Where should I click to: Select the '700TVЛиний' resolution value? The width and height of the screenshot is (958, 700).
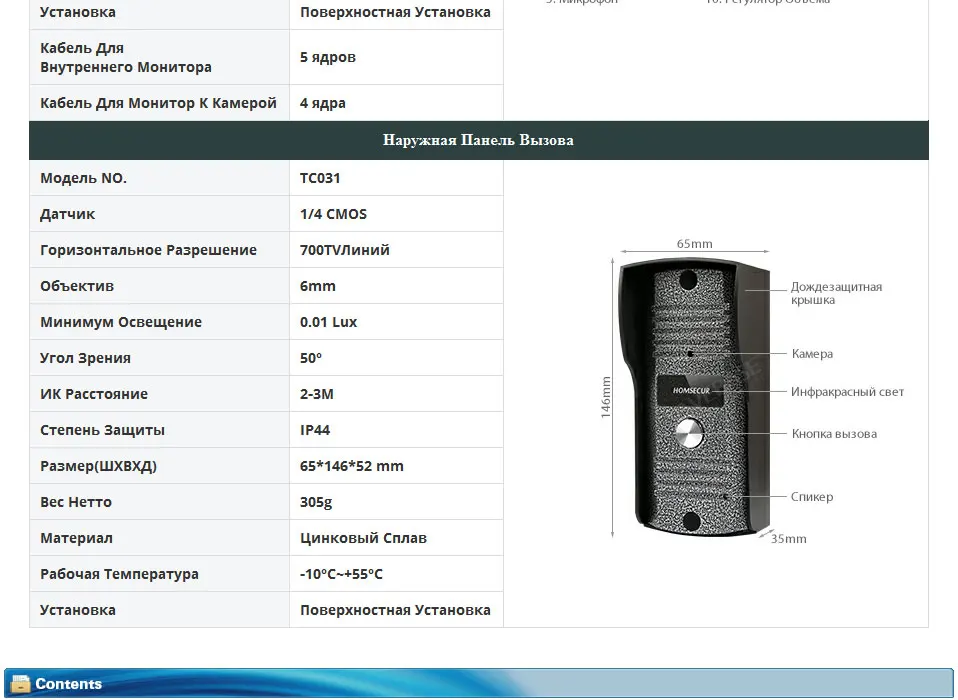(345, 250)
